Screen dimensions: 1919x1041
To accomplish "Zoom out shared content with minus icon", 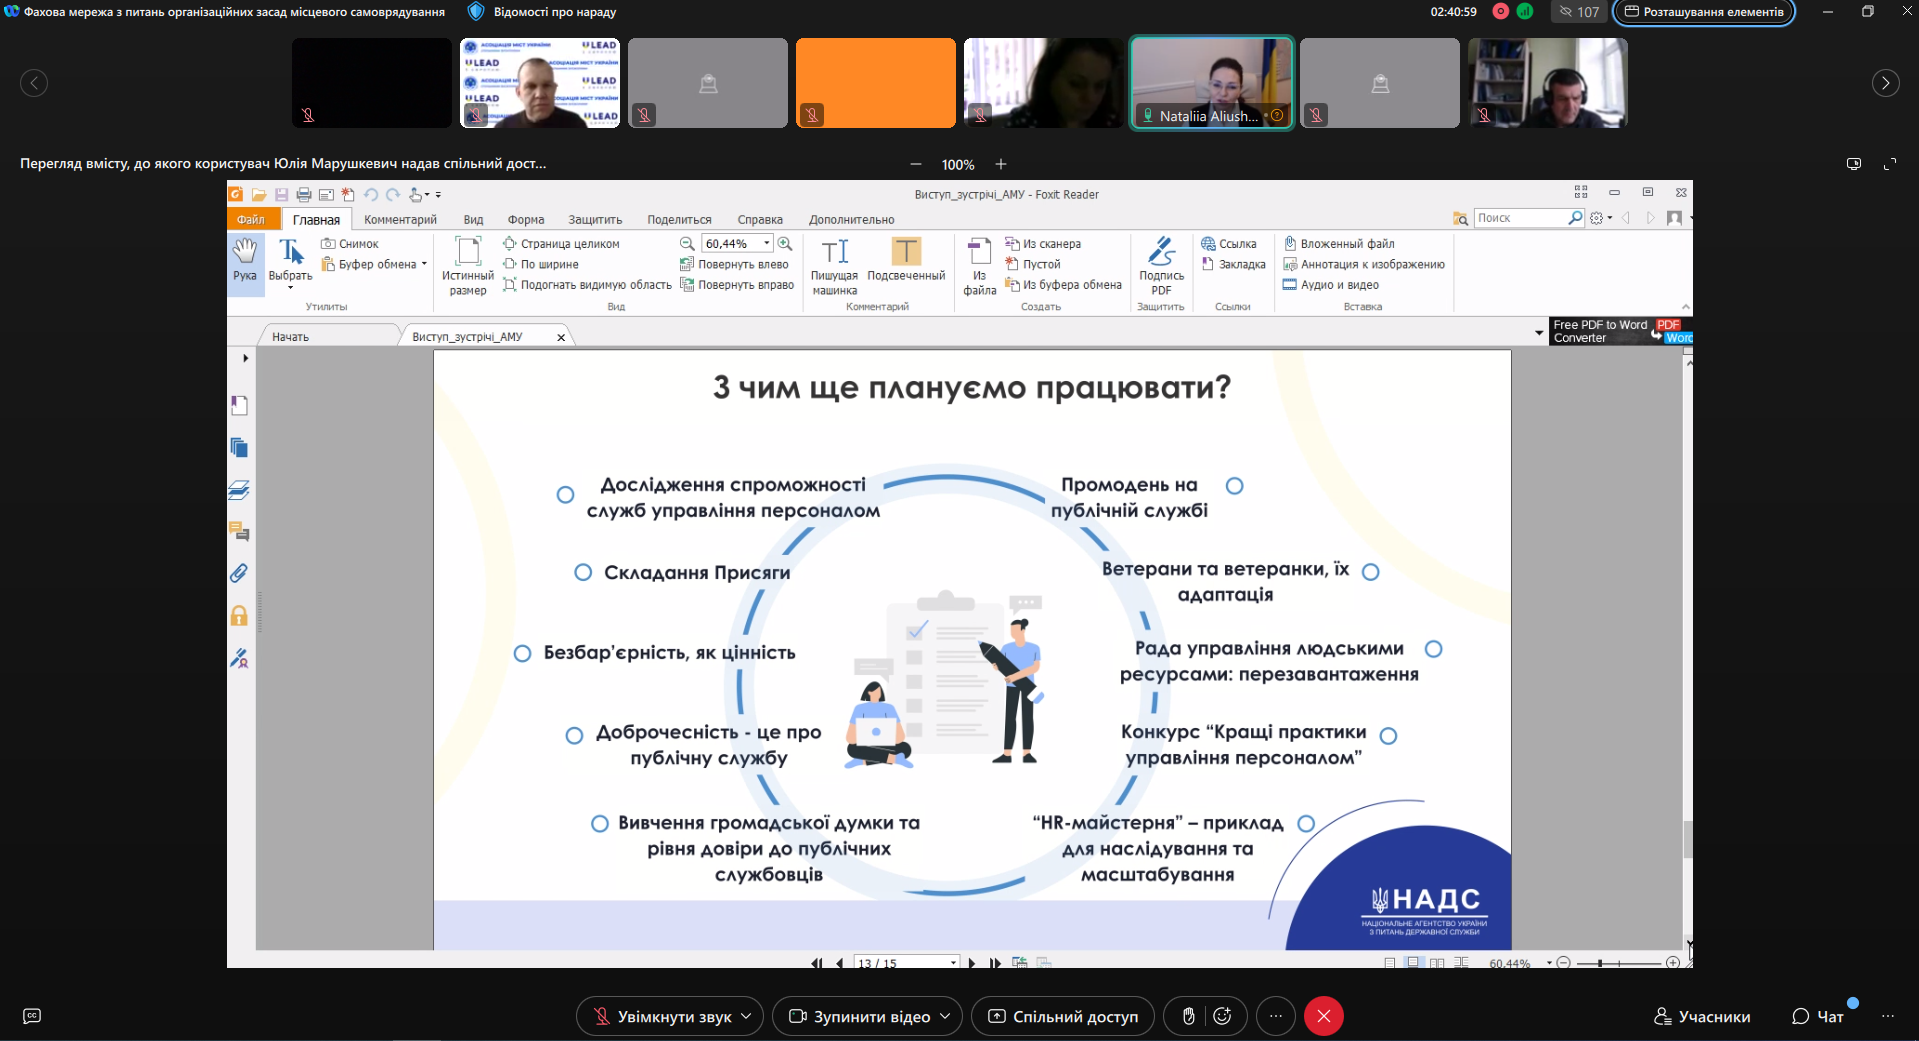I will 916,164.
